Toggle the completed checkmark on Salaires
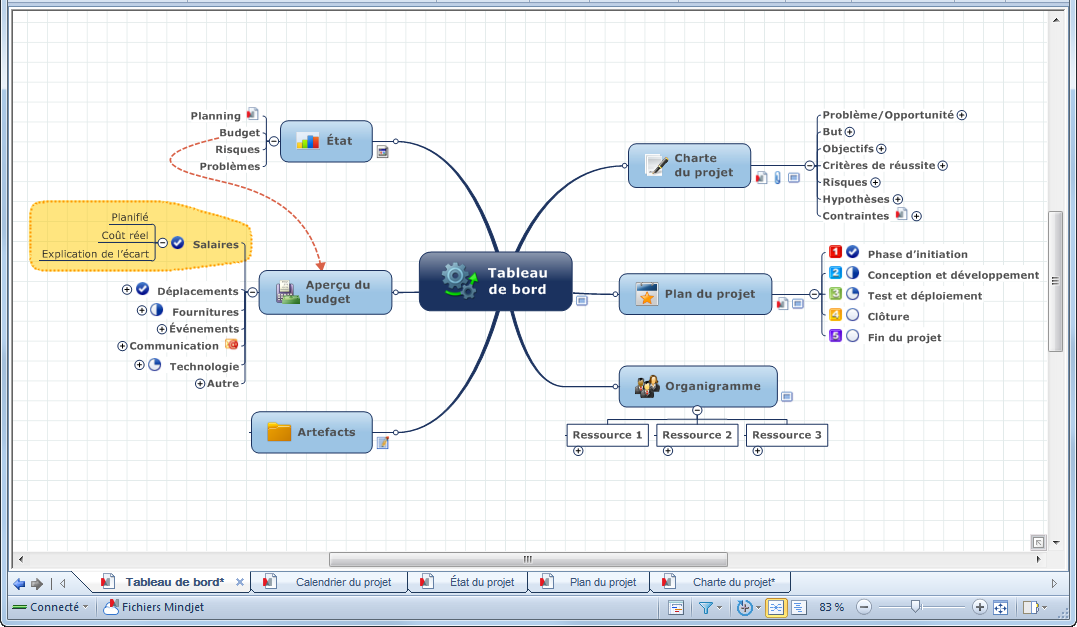Viewport: 1077px width, 627px height. (177, 243)
